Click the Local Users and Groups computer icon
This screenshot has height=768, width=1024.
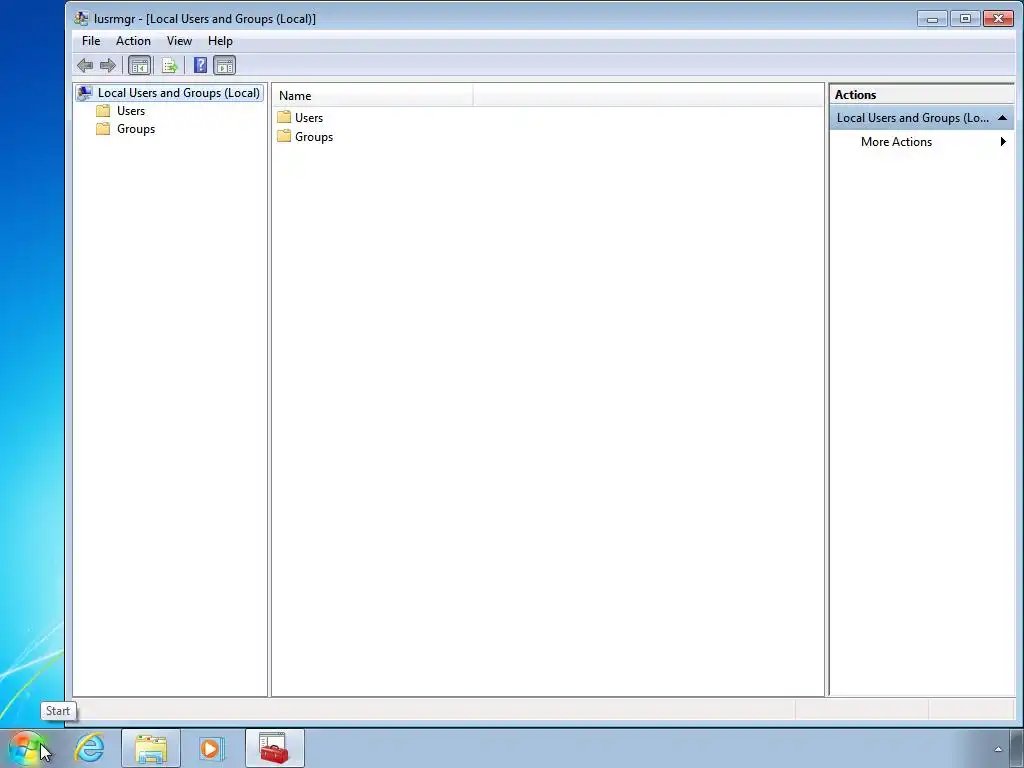pyautogui.click(x=85, y=93)
